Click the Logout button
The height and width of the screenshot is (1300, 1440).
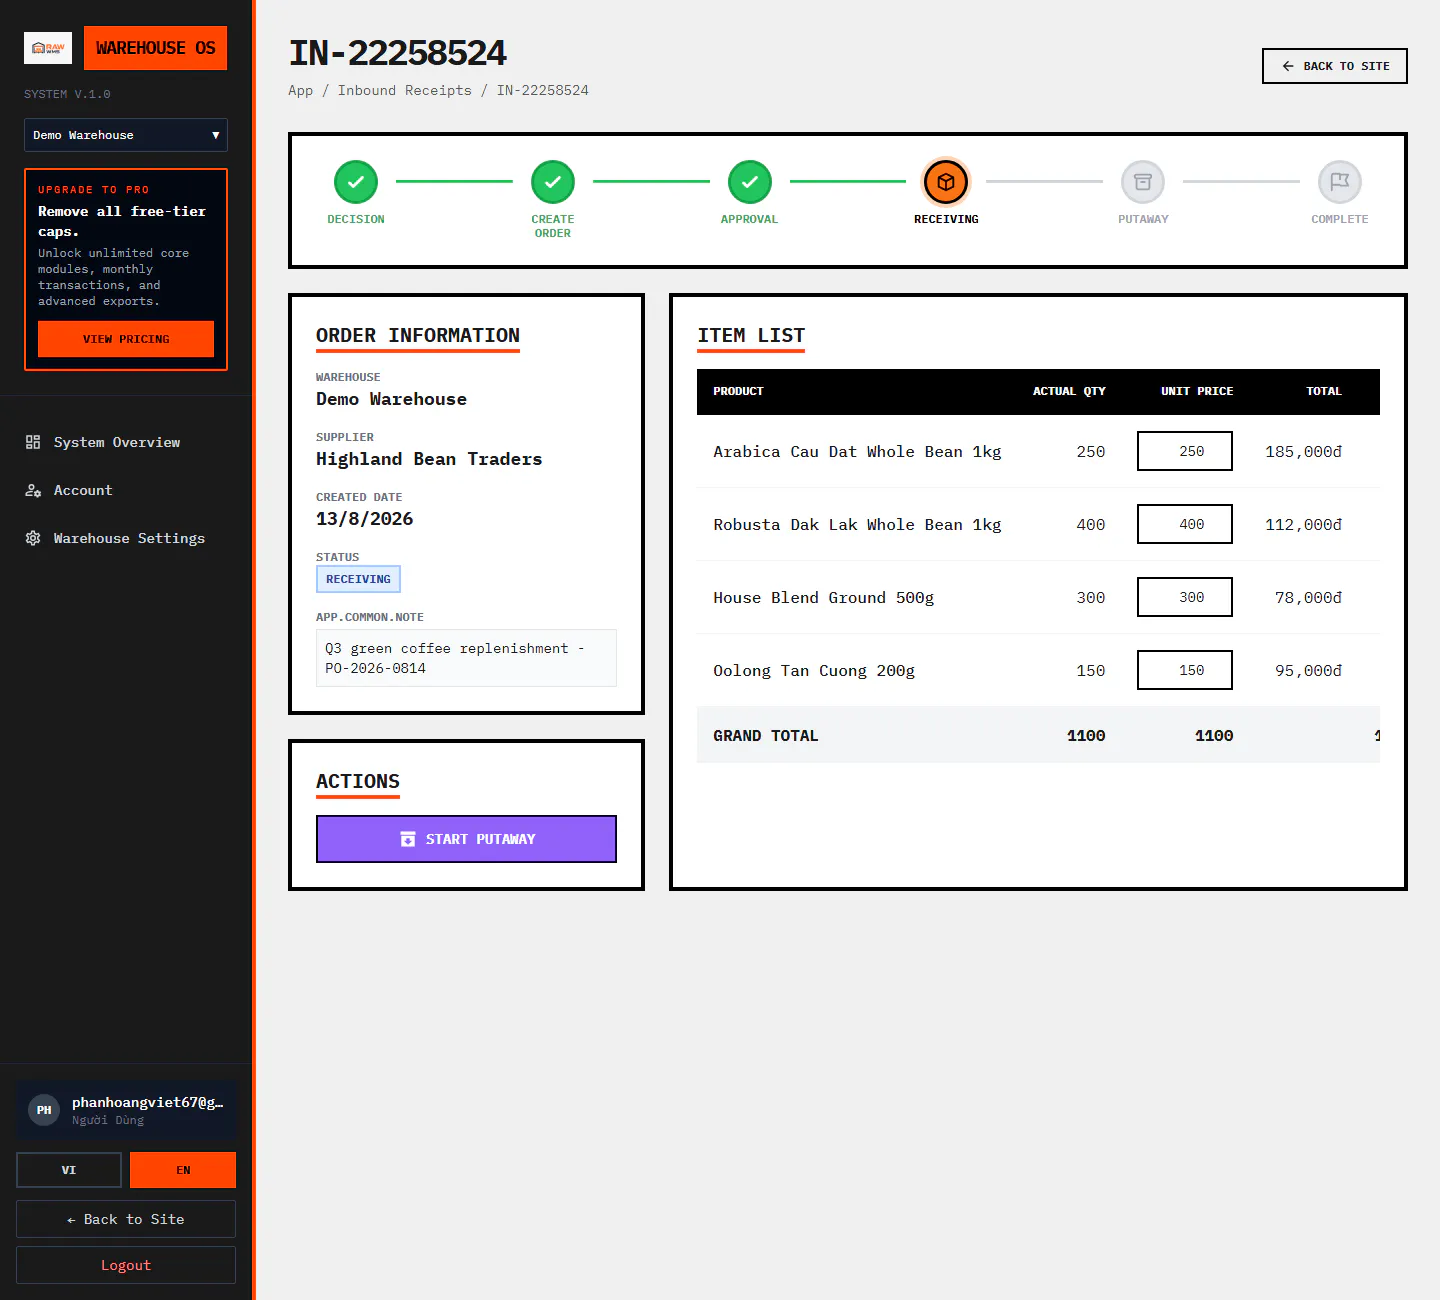click(x=126, y=1265)
